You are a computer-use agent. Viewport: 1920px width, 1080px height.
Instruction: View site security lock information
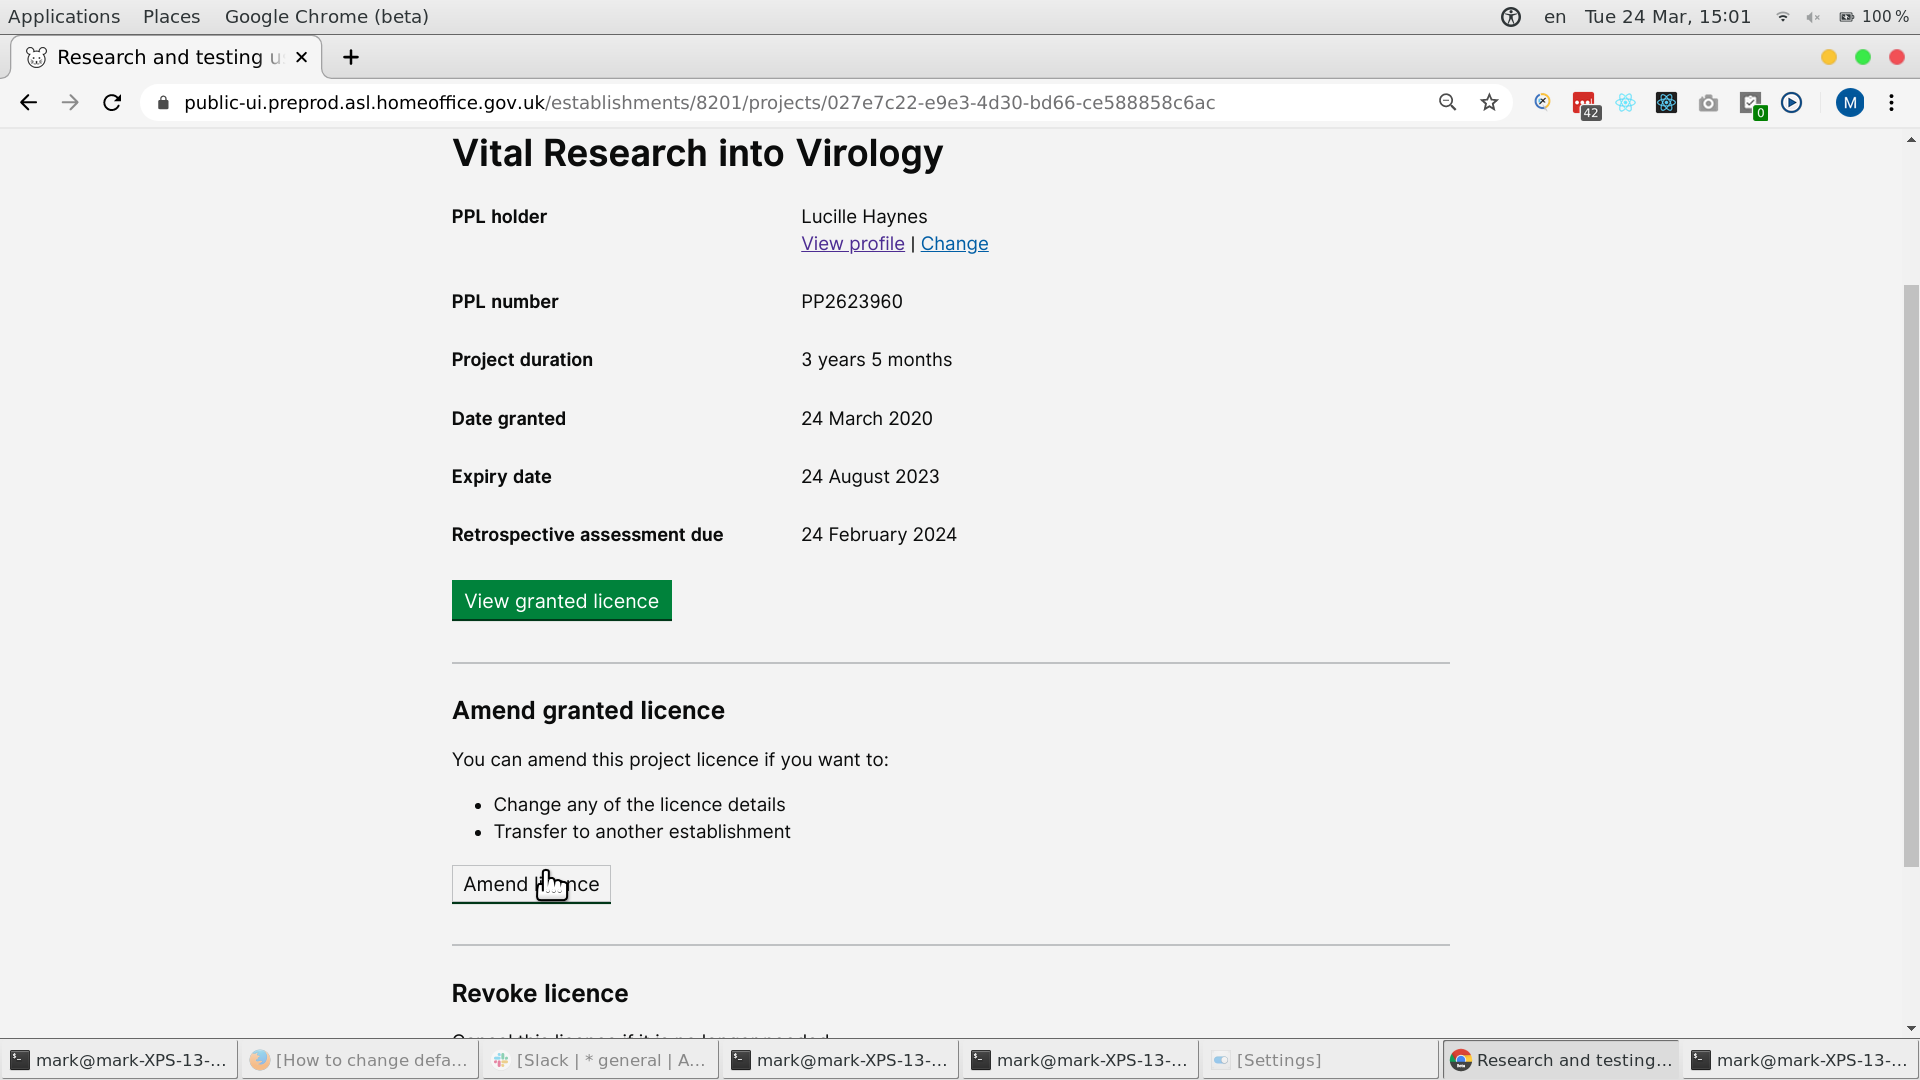click(x=163, y=103)
